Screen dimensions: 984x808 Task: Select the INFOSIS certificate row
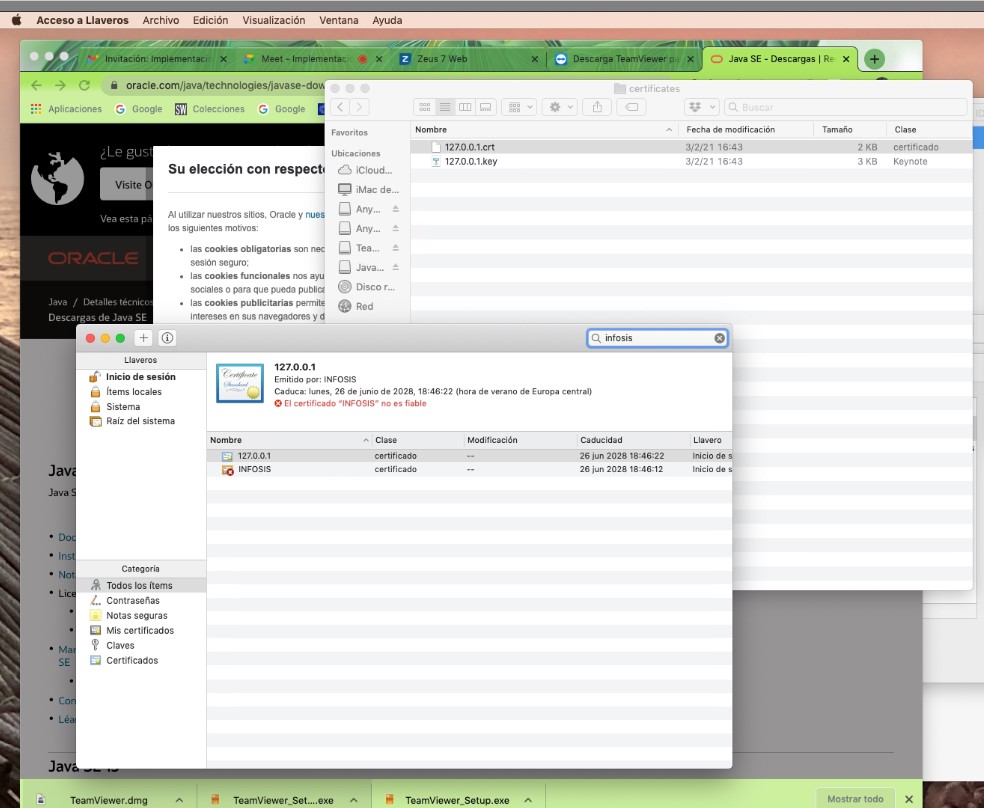[x=256, y=469]
